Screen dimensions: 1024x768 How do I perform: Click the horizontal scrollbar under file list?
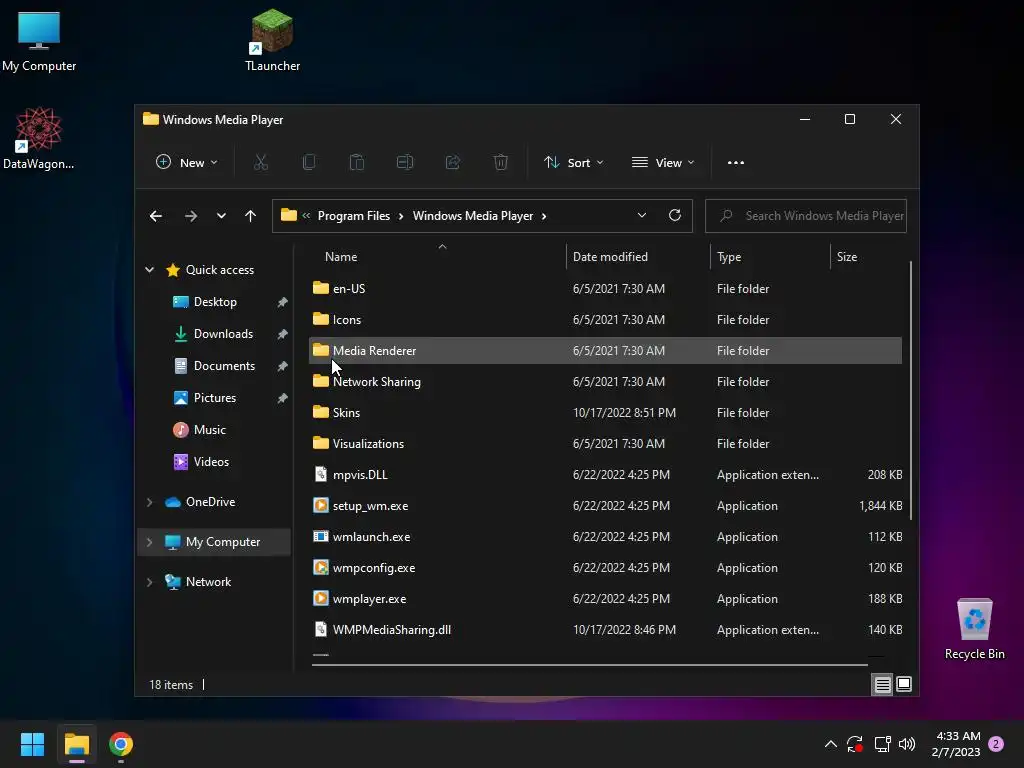590,665
